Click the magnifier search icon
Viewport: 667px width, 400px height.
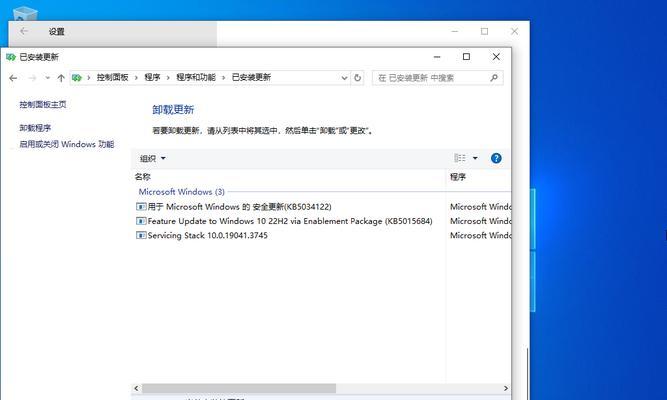[493, 78]
